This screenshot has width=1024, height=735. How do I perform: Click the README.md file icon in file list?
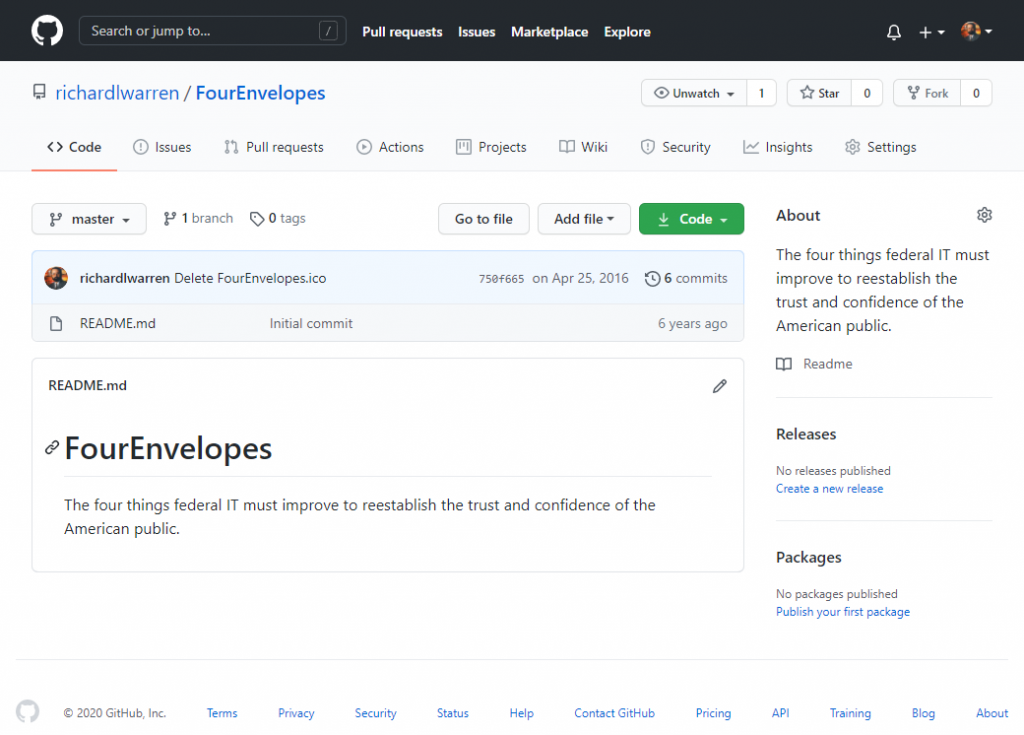(56, 323)
